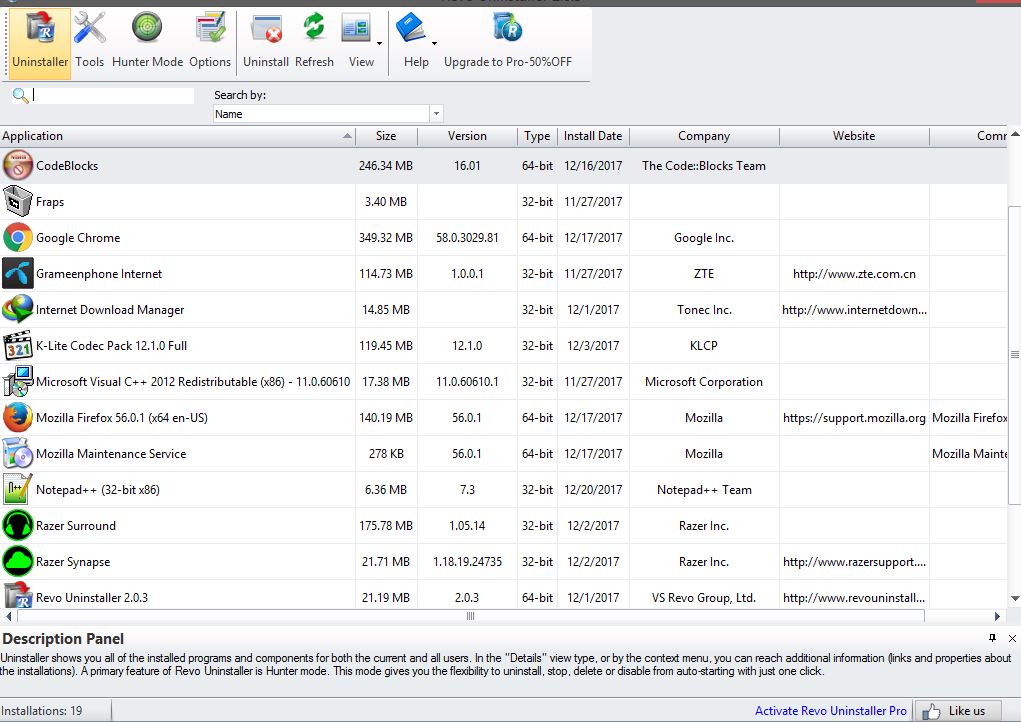Select the Grameenphone Internet icon
Image resolution: width=1021 pixels, height=722 pixels.
pos(18,273)
